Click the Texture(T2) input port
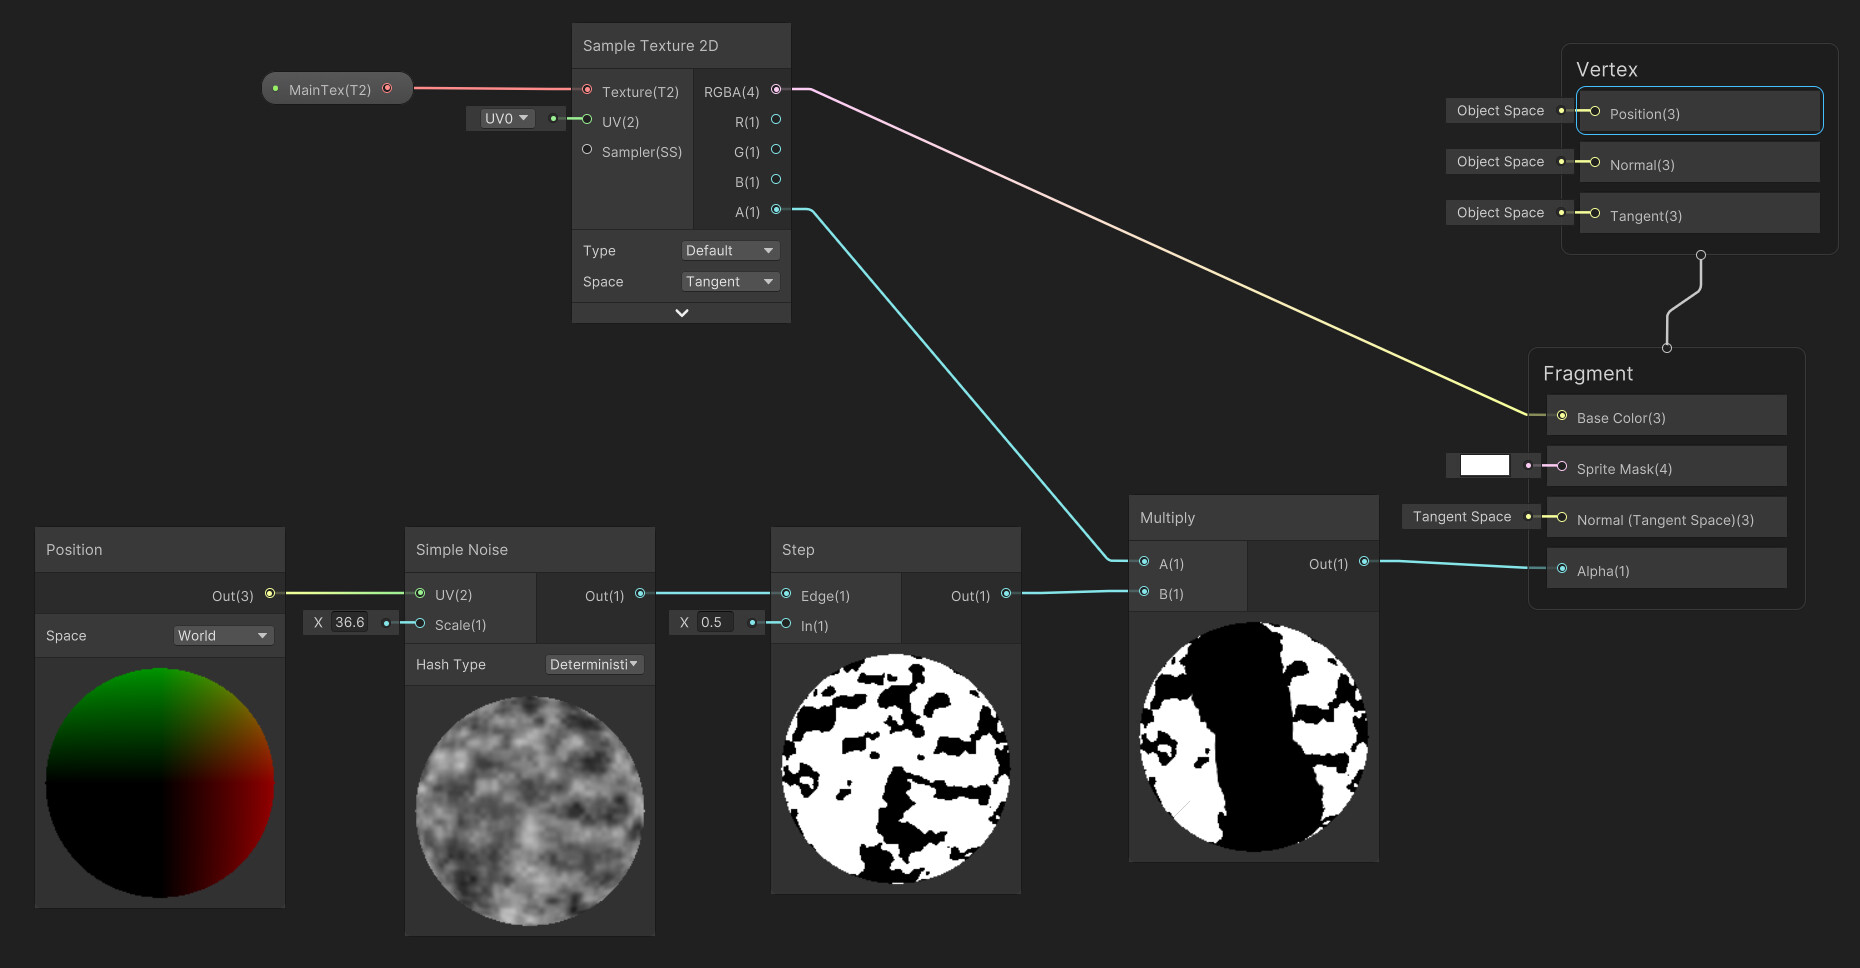1860x968 pixels. (x=587, y=91)
